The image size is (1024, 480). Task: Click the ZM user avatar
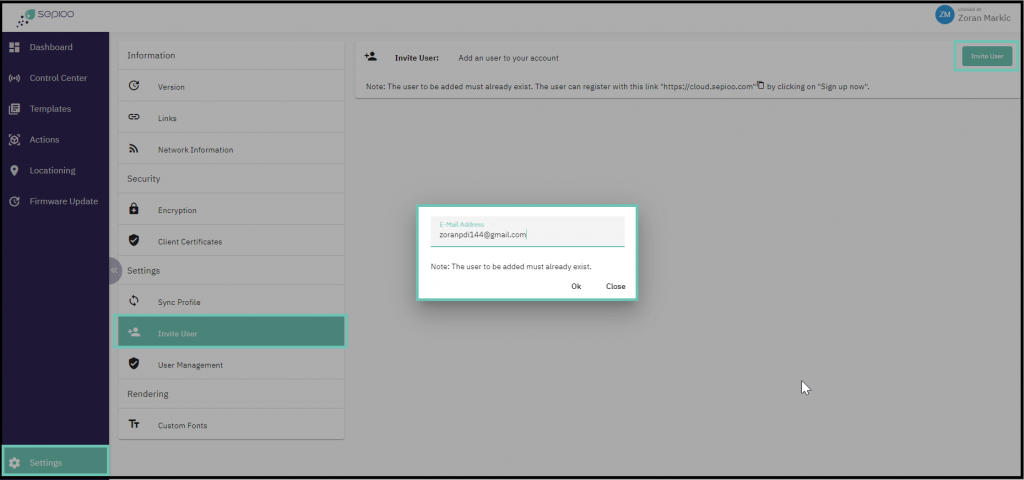point(944,14)
